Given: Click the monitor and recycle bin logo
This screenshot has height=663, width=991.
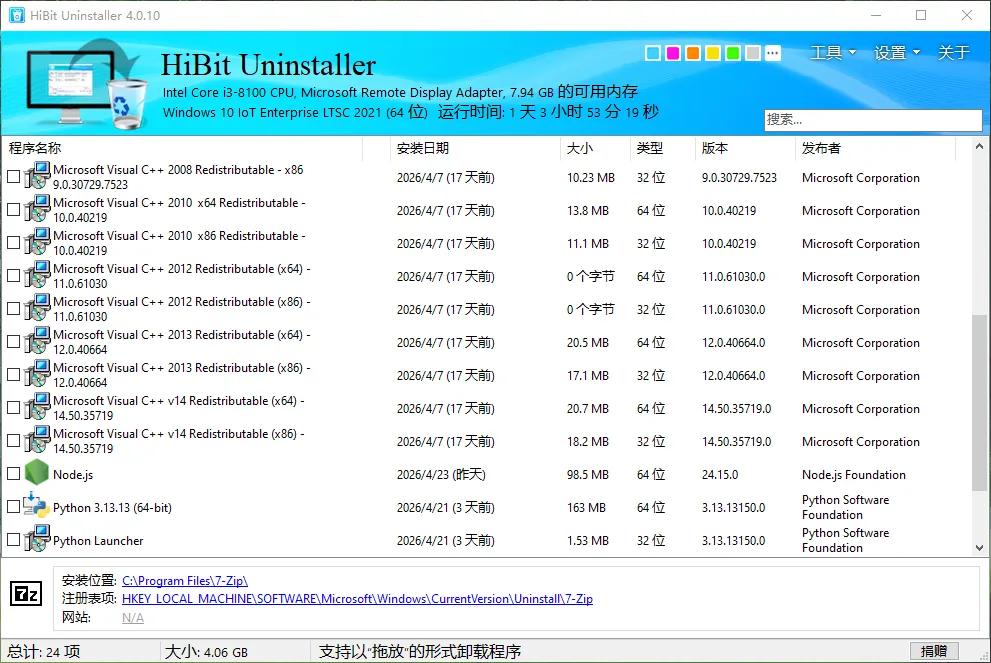Looking at the screenshot, I should pyautogui.click(x=85, y=85).
